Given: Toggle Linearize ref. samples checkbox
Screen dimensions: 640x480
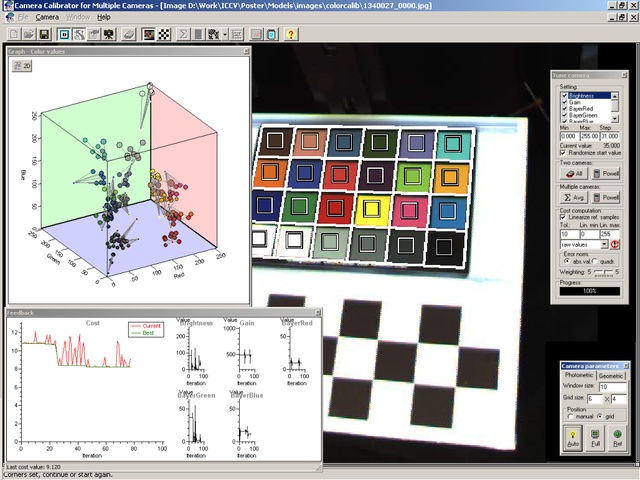Looking at the screenshot, I should pos(563,217).
